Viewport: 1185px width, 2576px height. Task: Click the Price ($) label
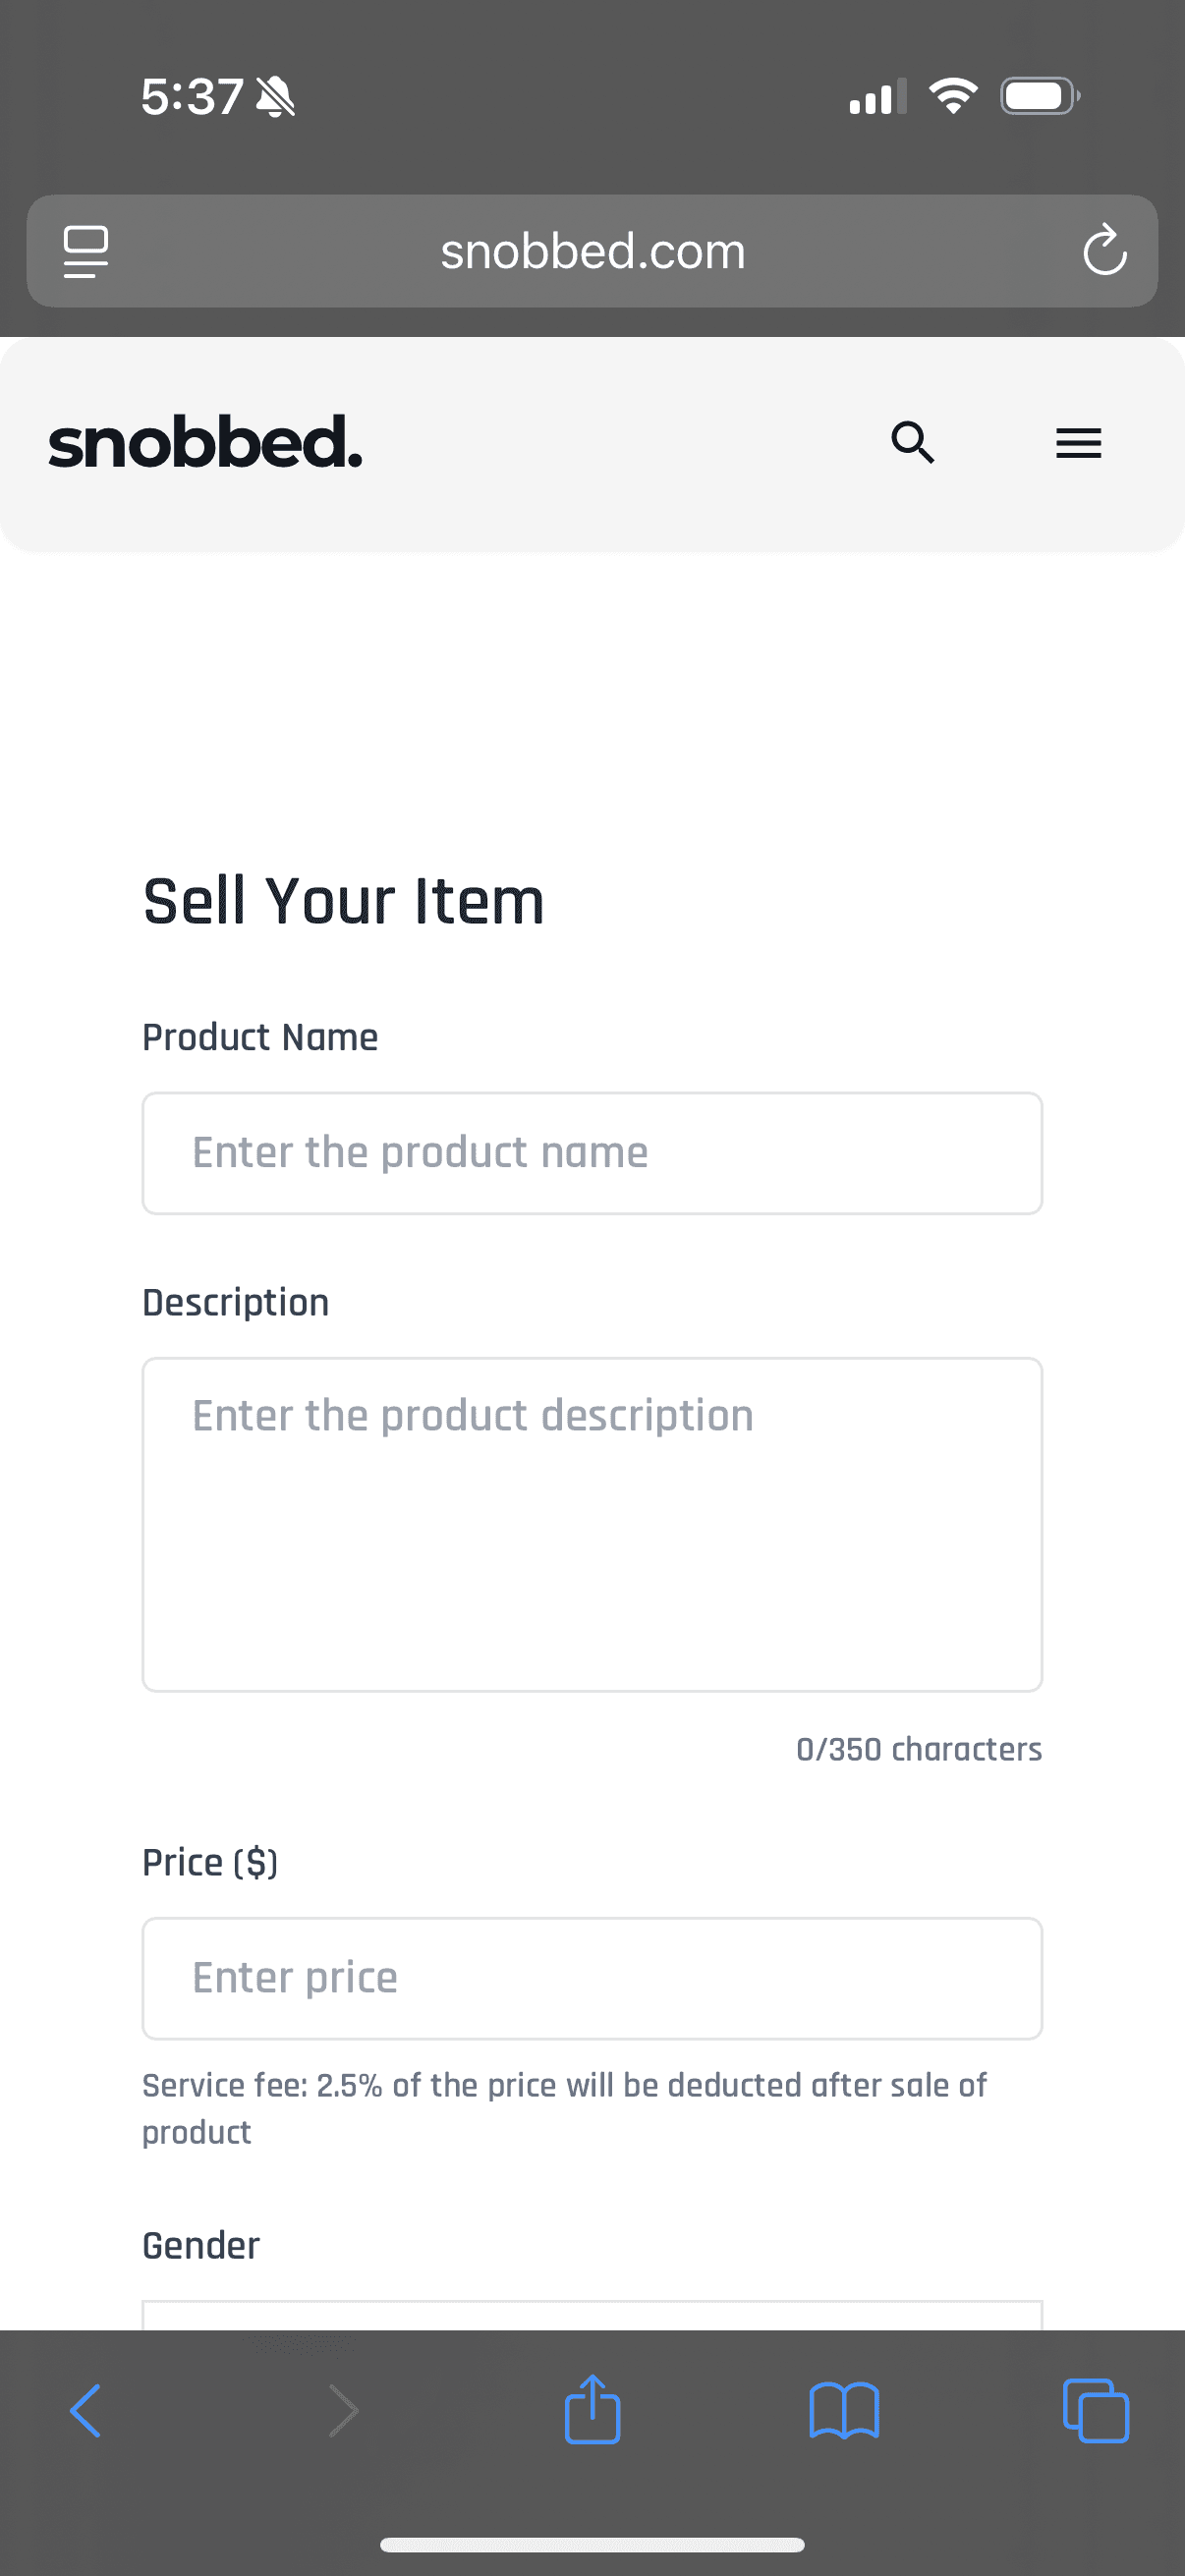[x=210, y=1861]
